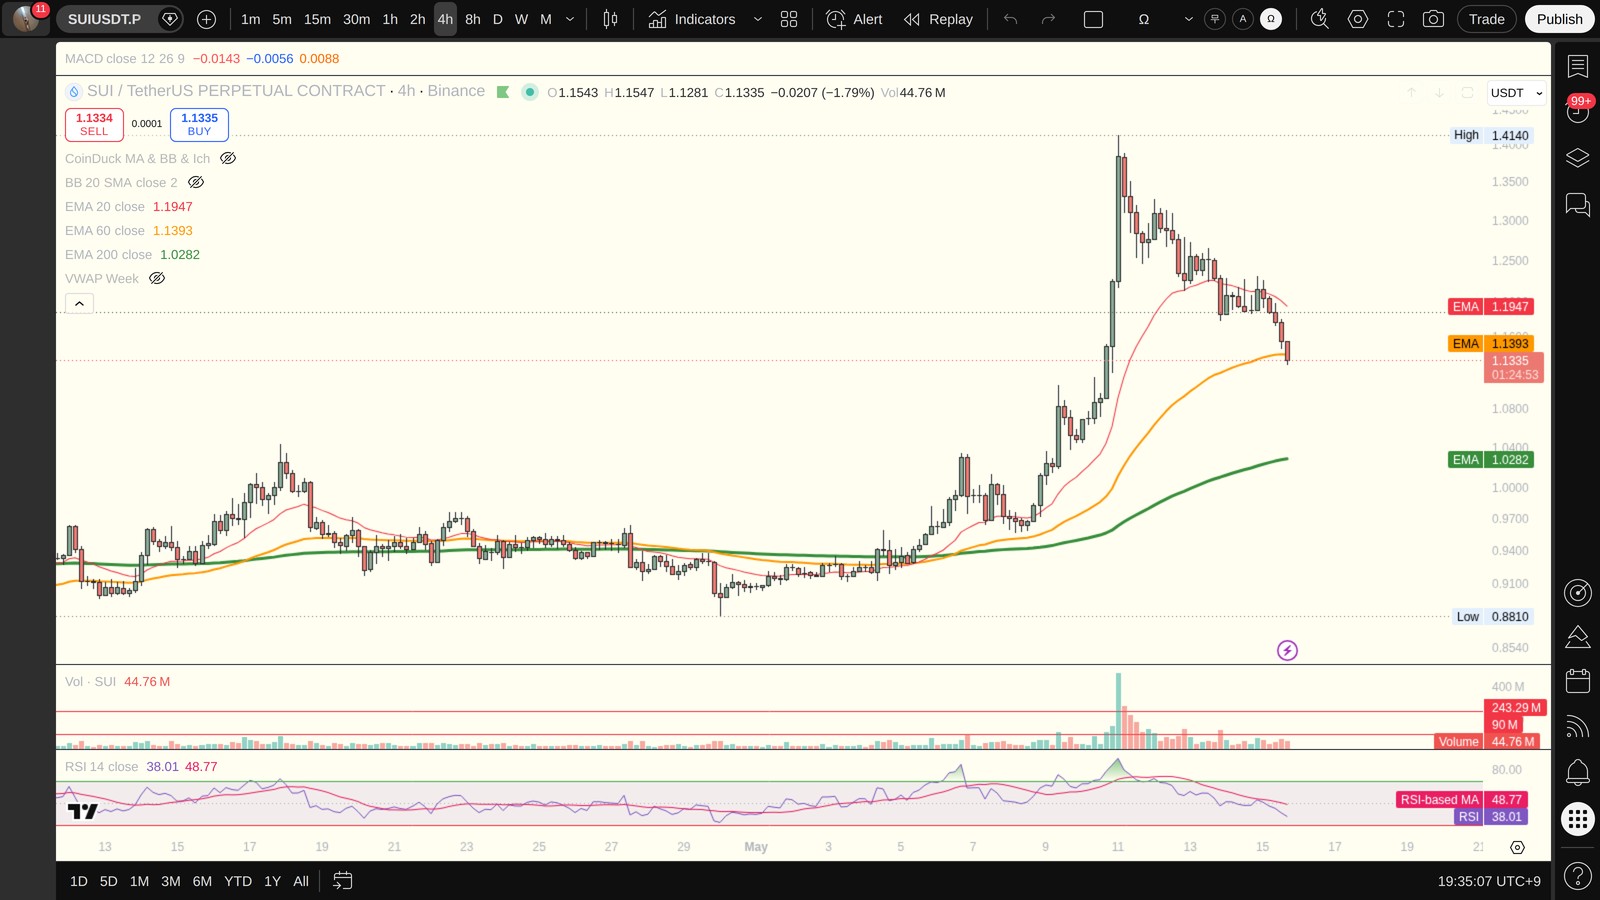The image size is (1600, 900).
Task: Redo the last chart action
Action: pyautogui.click(x=1048, y=19)
